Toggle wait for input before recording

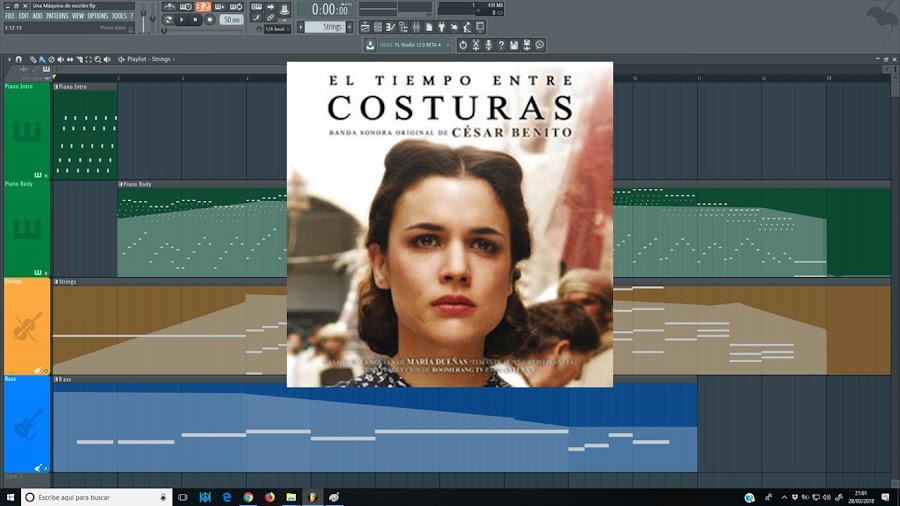[x=185, y=7]
